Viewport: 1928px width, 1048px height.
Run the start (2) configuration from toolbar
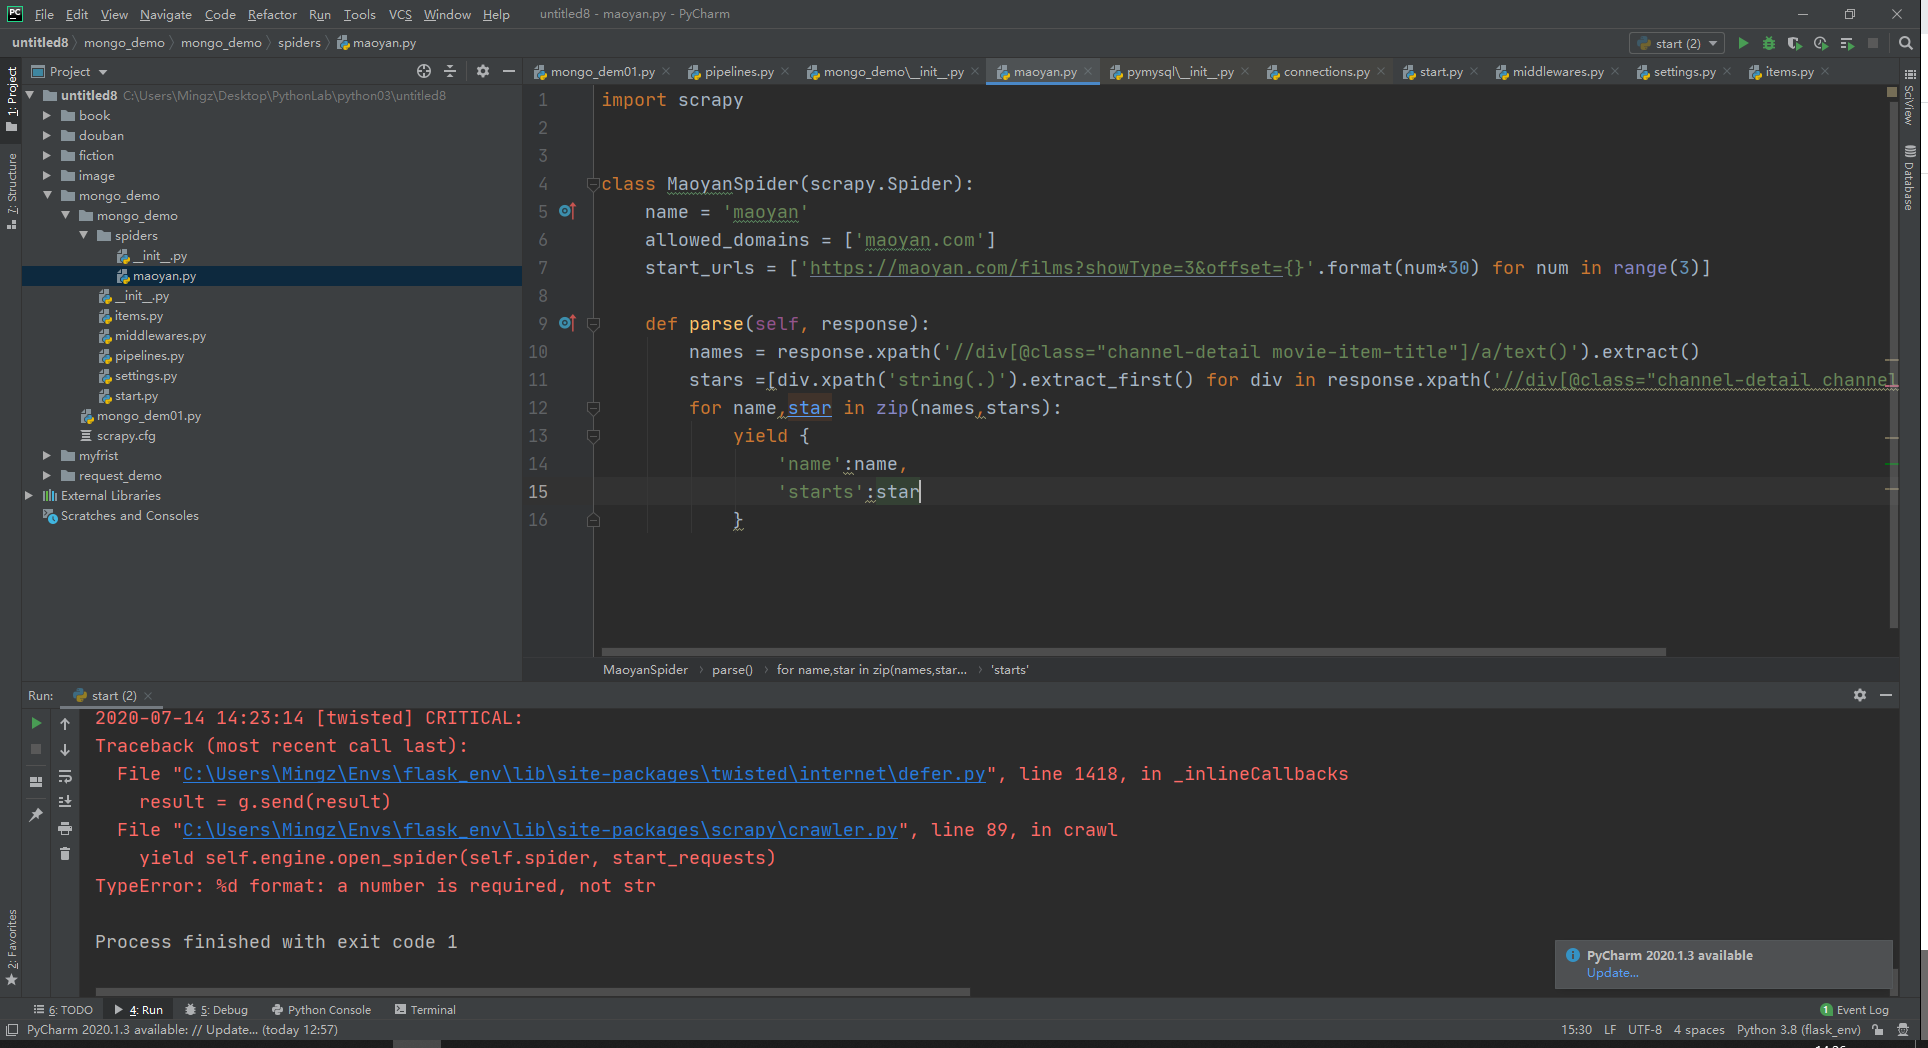point(1743,43)
